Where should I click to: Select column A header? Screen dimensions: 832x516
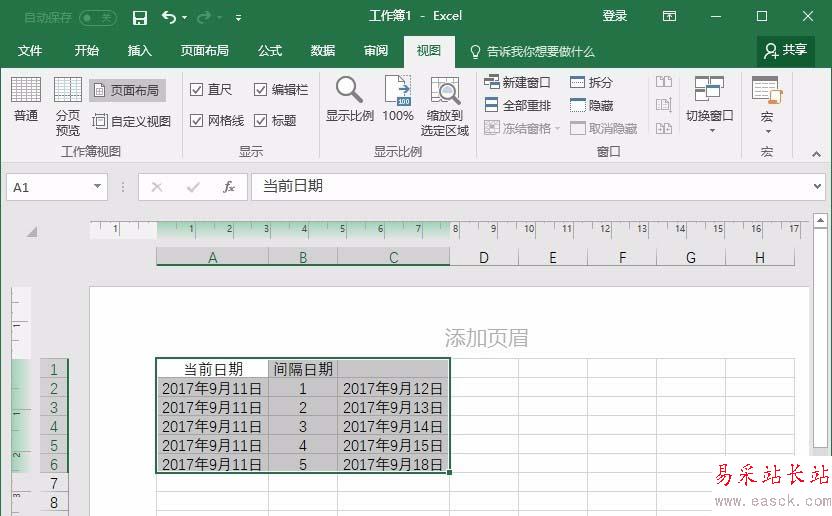pos(212,257)
